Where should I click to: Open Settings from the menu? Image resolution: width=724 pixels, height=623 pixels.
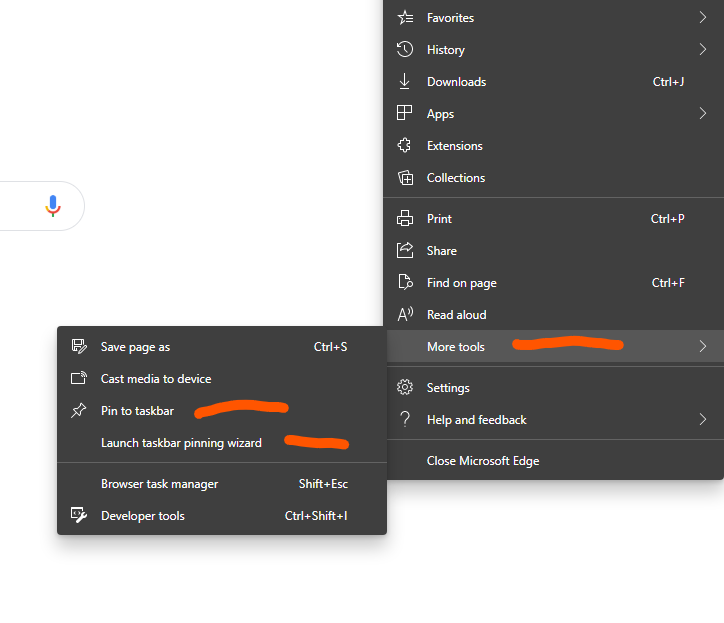(553, 387)
